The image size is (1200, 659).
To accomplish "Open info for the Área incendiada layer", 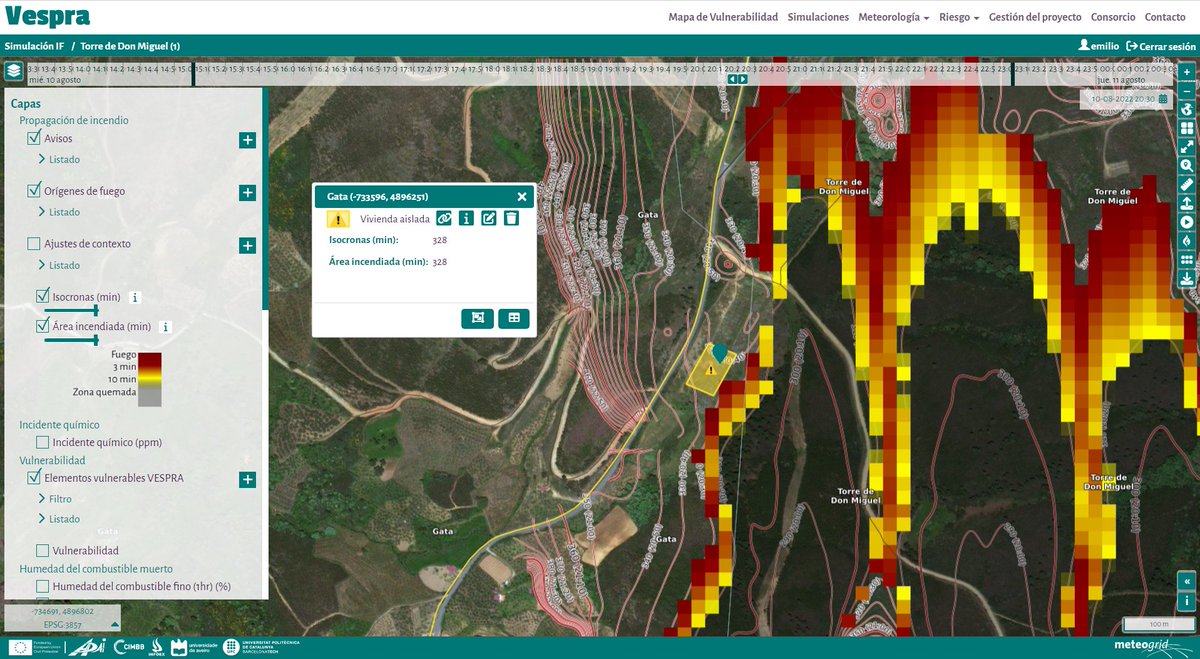I will pos(166,326).
